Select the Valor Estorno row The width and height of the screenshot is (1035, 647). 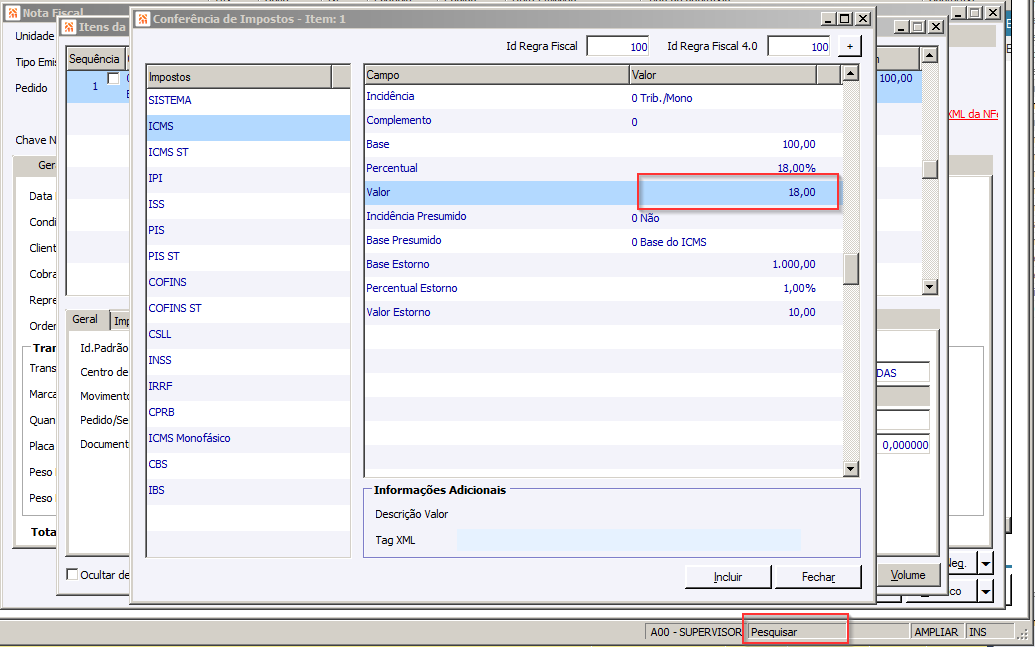603,312
